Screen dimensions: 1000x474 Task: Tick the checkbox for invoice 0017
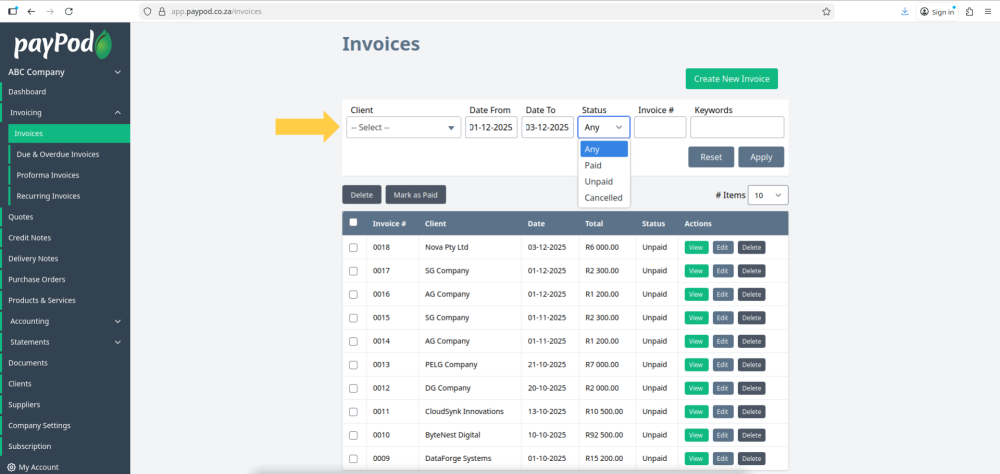[x=353, y=271]
